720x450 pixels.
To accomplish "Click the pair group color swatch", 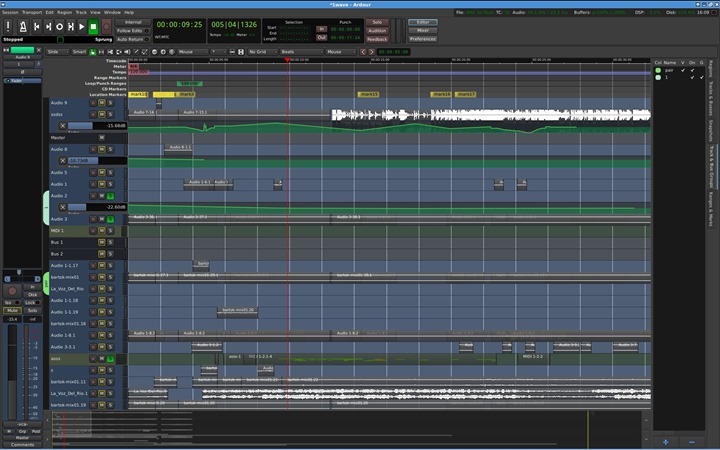I will 658,71.
